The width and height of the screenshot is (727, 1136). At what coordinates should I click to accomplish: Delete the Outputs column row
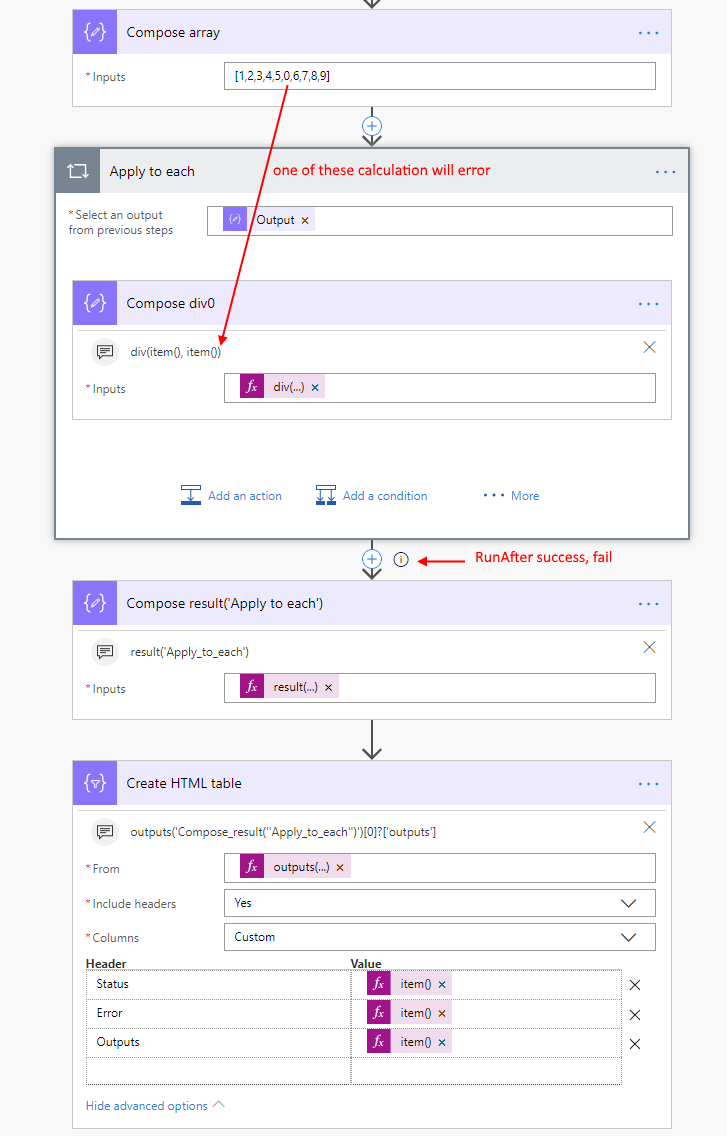(634, 1043)
